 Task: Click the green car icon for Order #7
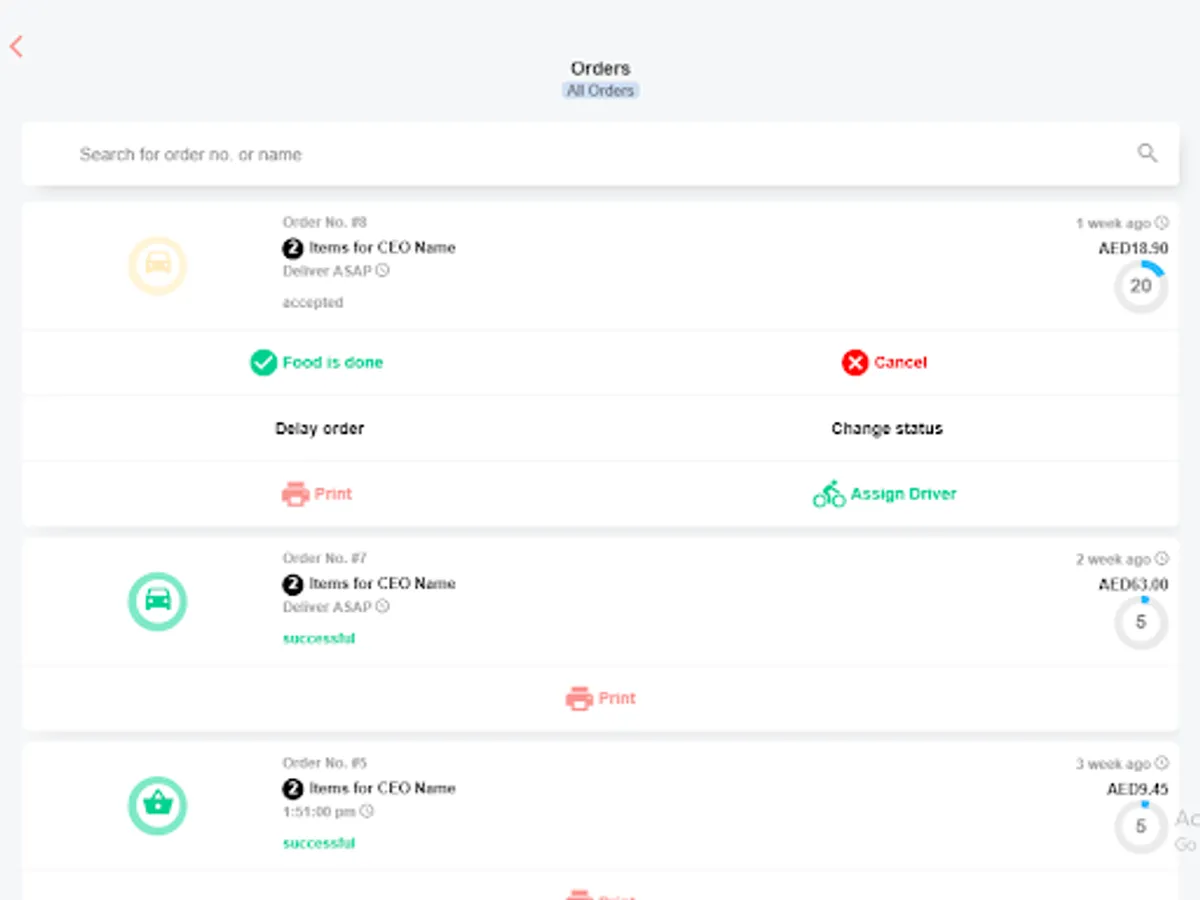point(157,601)
